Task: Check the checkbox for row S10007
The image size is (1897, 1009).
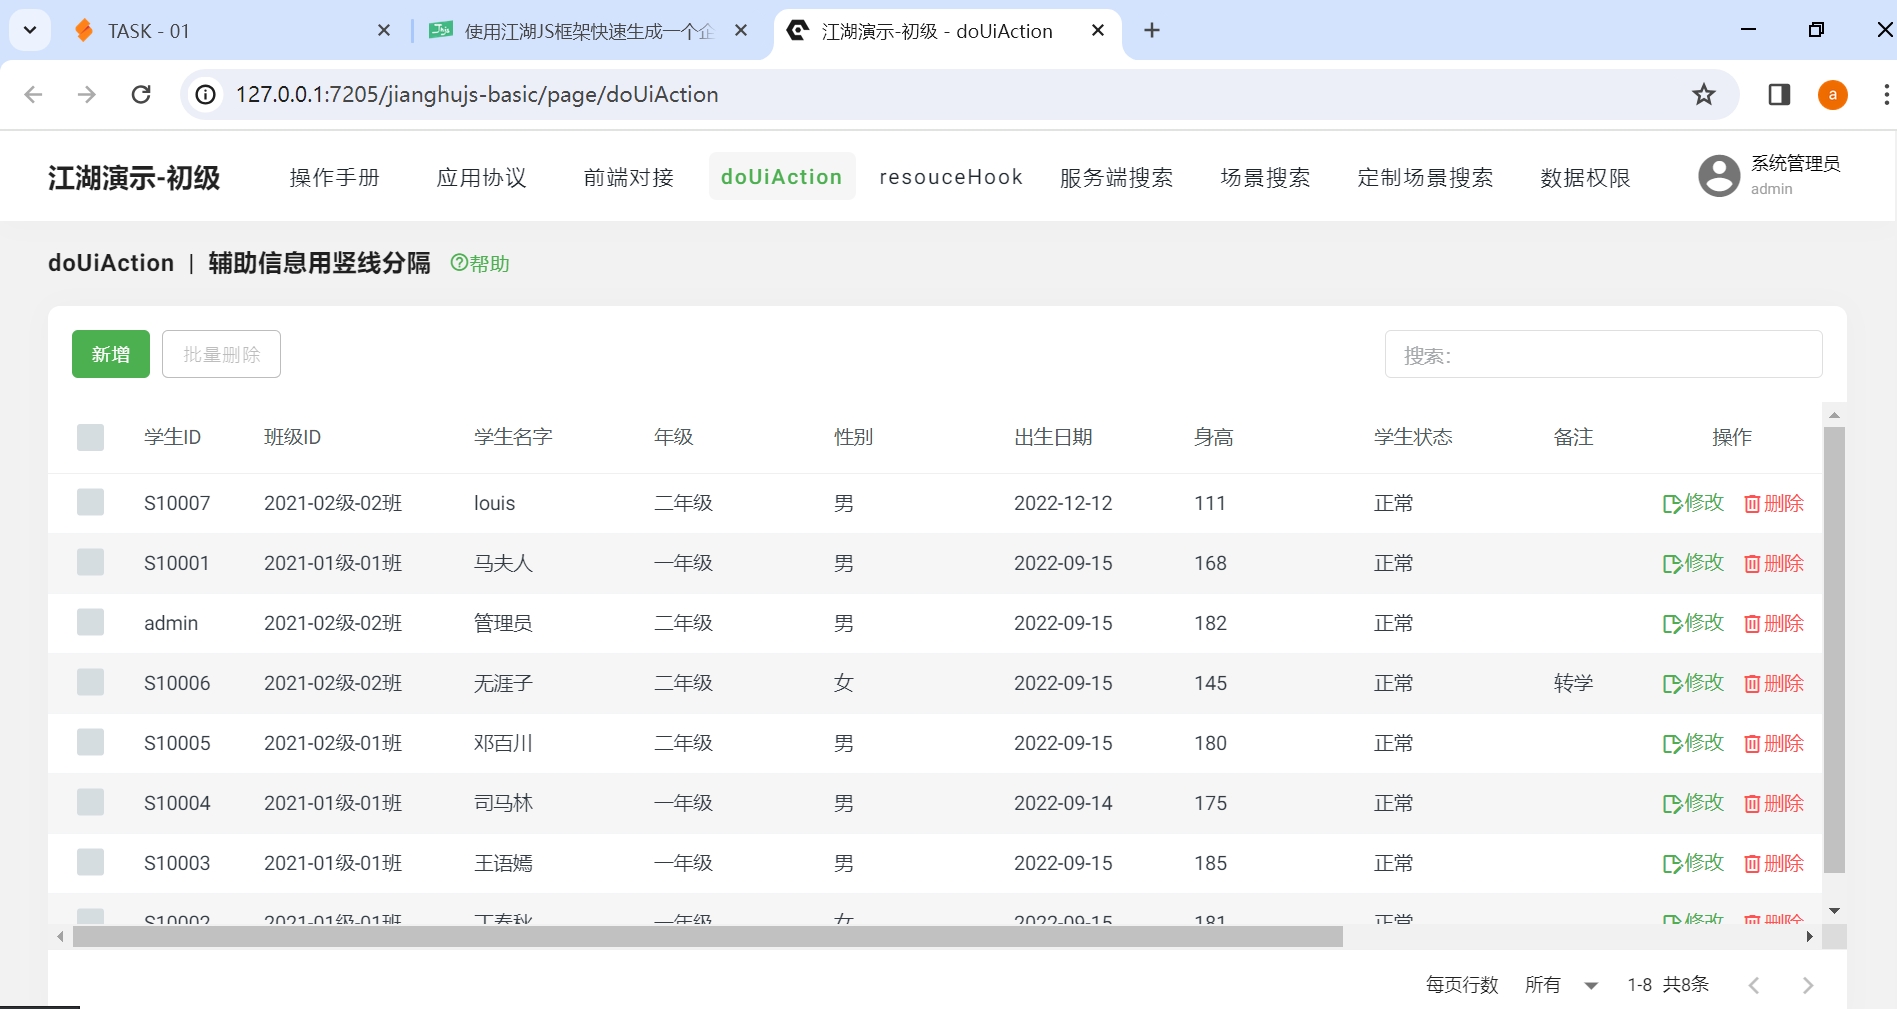Action: point(91,503)
